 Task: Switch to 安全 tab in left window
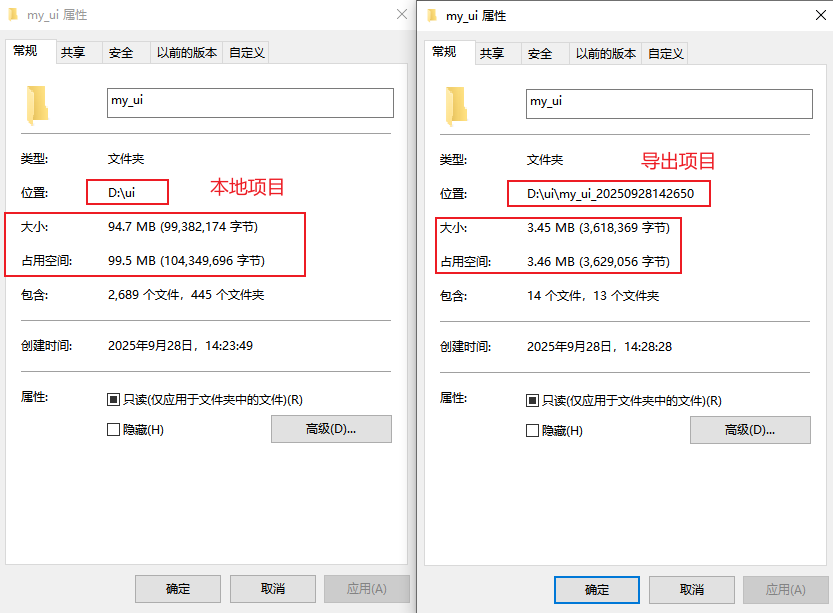click(x=126, y=53)
